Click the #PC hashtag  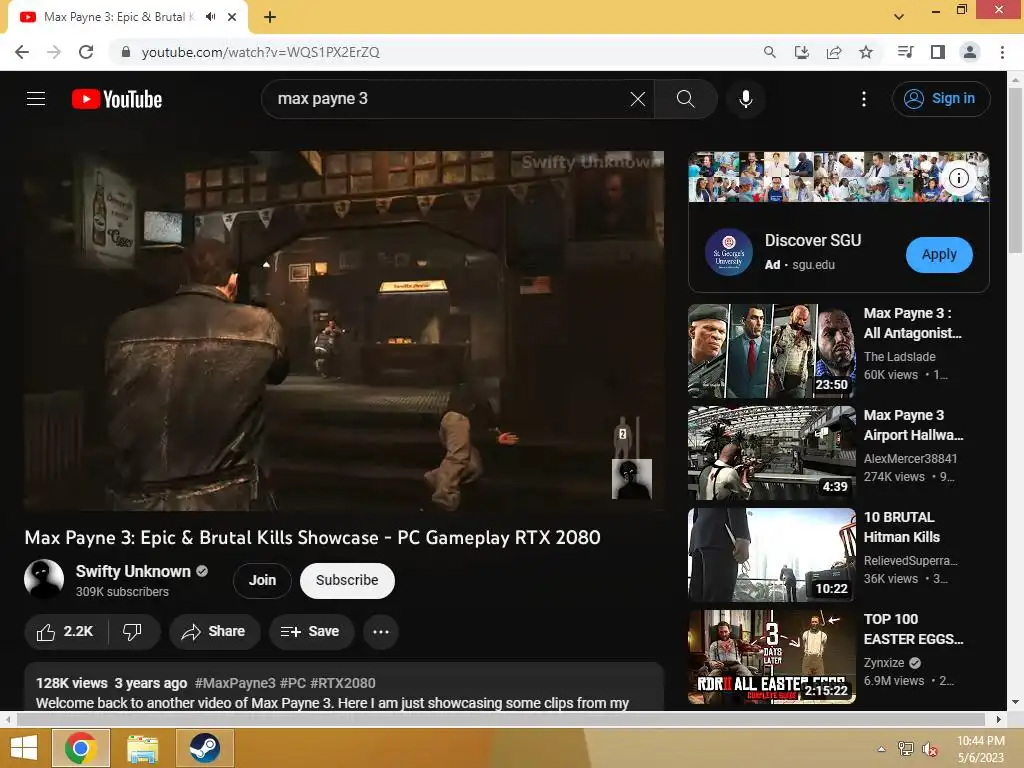[x=293, y=683]
